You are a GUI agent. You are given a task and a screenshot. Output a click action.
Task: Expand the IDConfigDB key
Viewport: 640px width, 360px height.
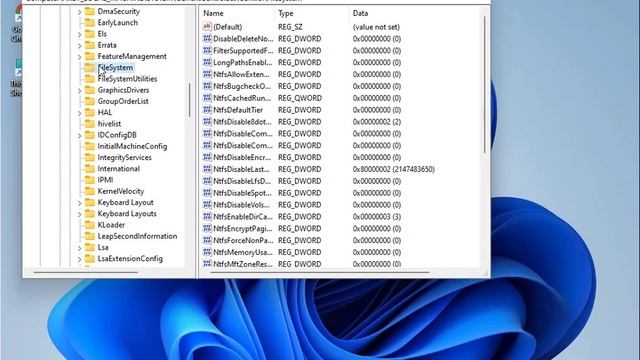(x=79, y=136)
